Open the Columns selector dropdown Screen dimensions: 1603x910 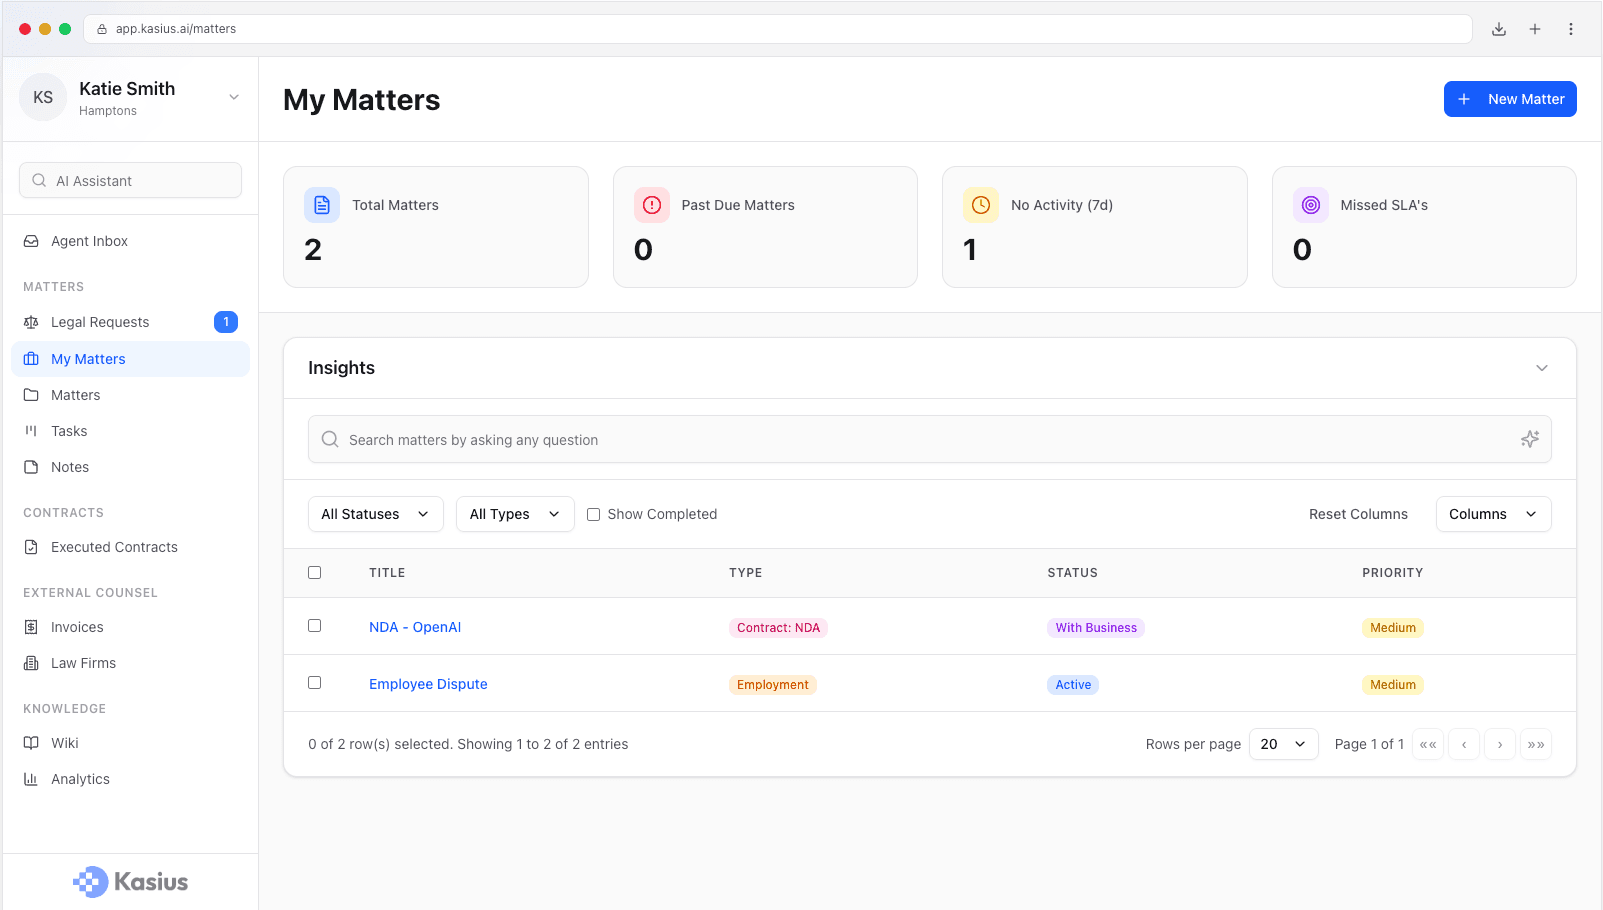pos(1493,514)
